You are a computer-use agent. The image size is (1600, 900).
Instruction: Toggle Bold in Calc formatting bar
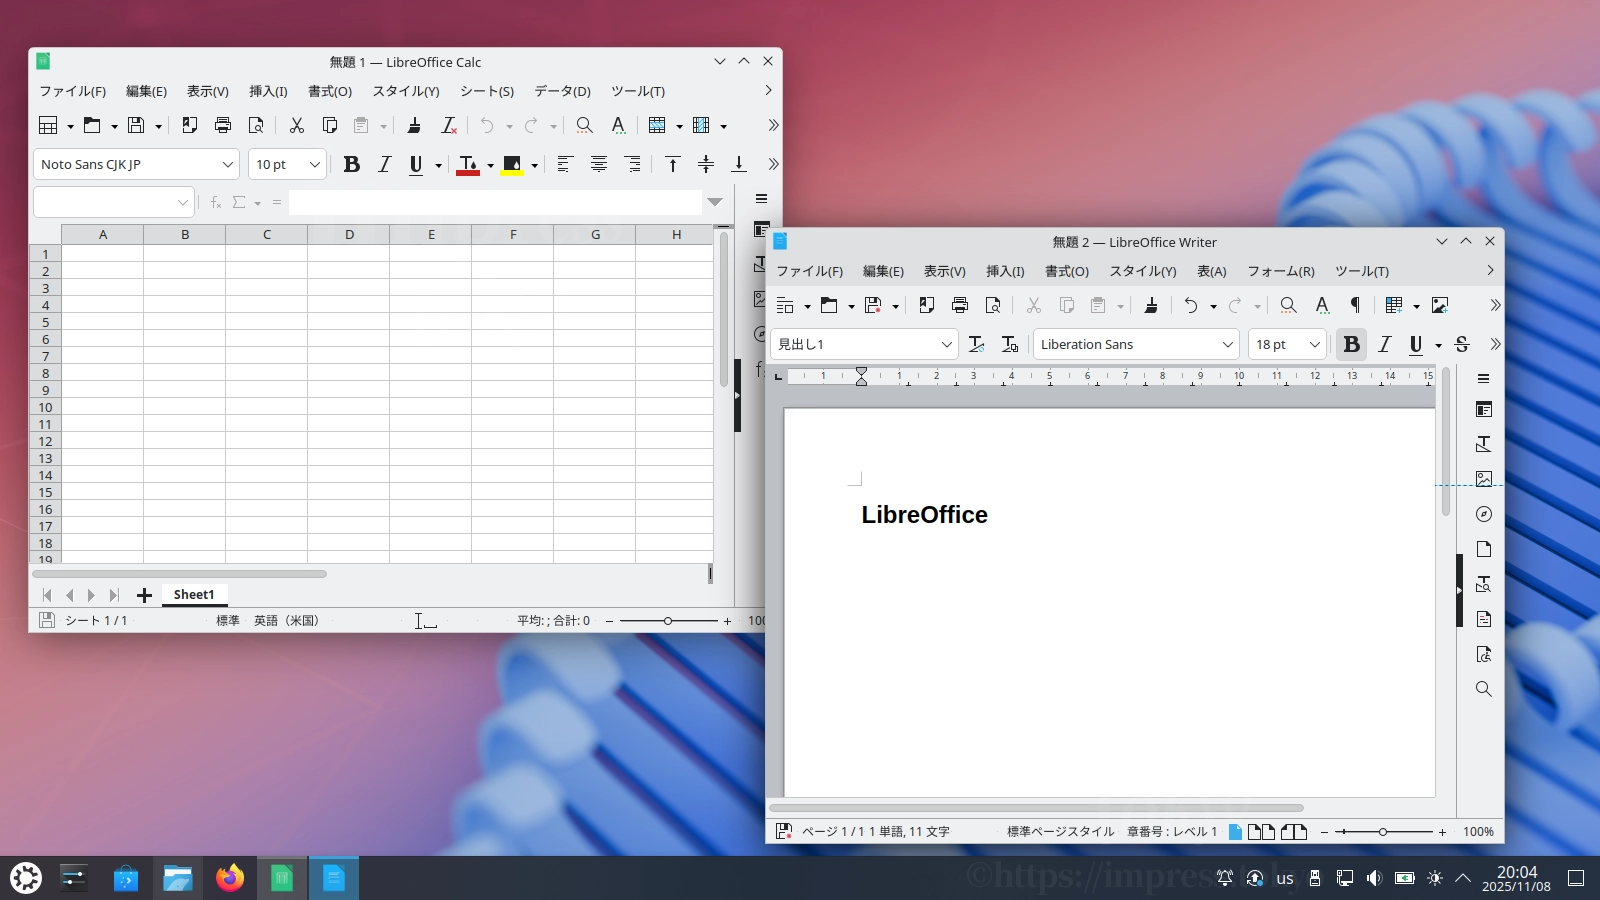351,164
